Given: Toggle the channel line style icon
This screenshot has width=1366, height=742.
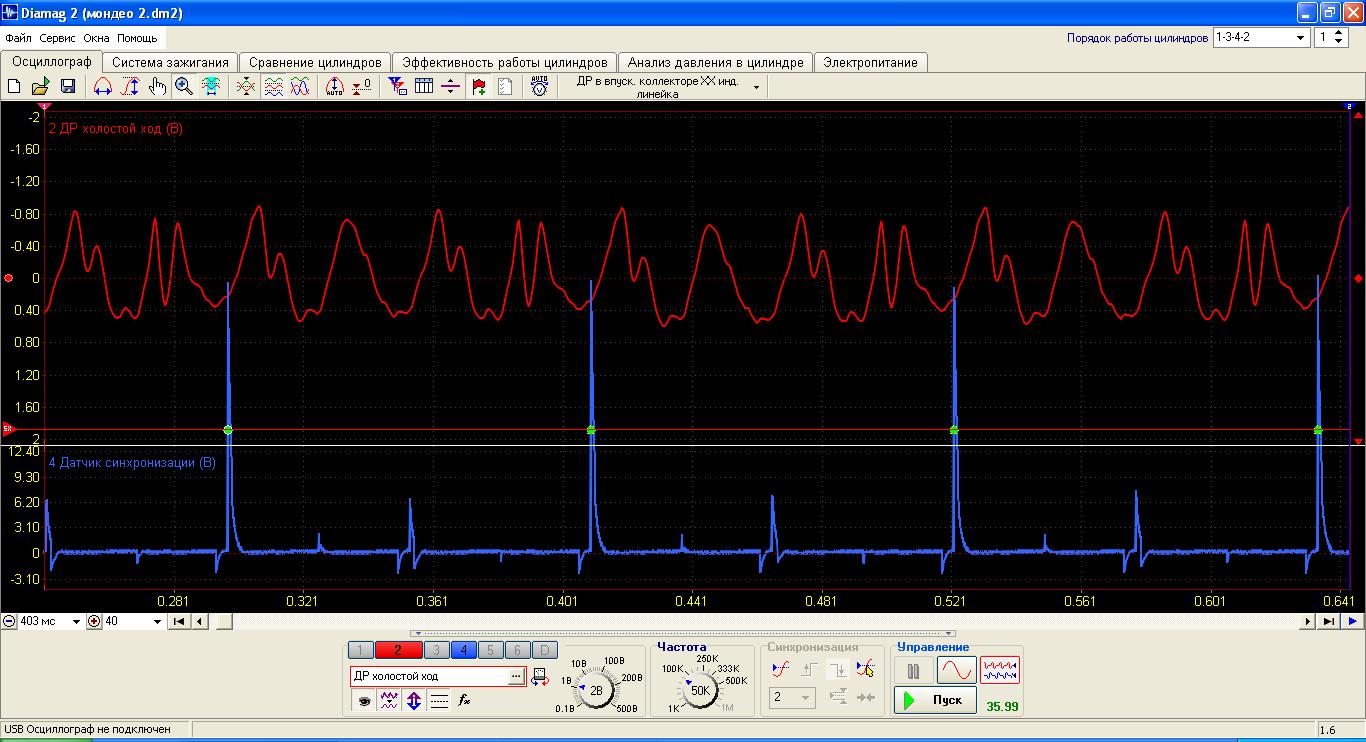Looking at the screenshot, I should (x=439, y=701).
